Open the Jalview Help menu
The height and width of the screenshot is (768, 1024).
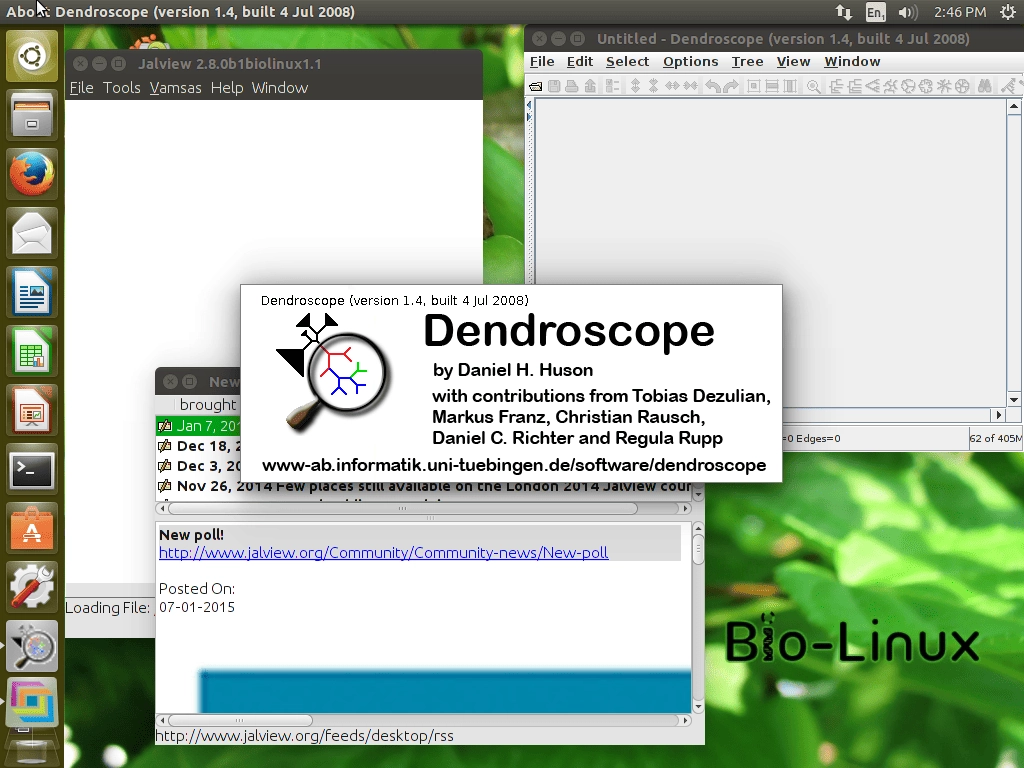coord(227,88)
